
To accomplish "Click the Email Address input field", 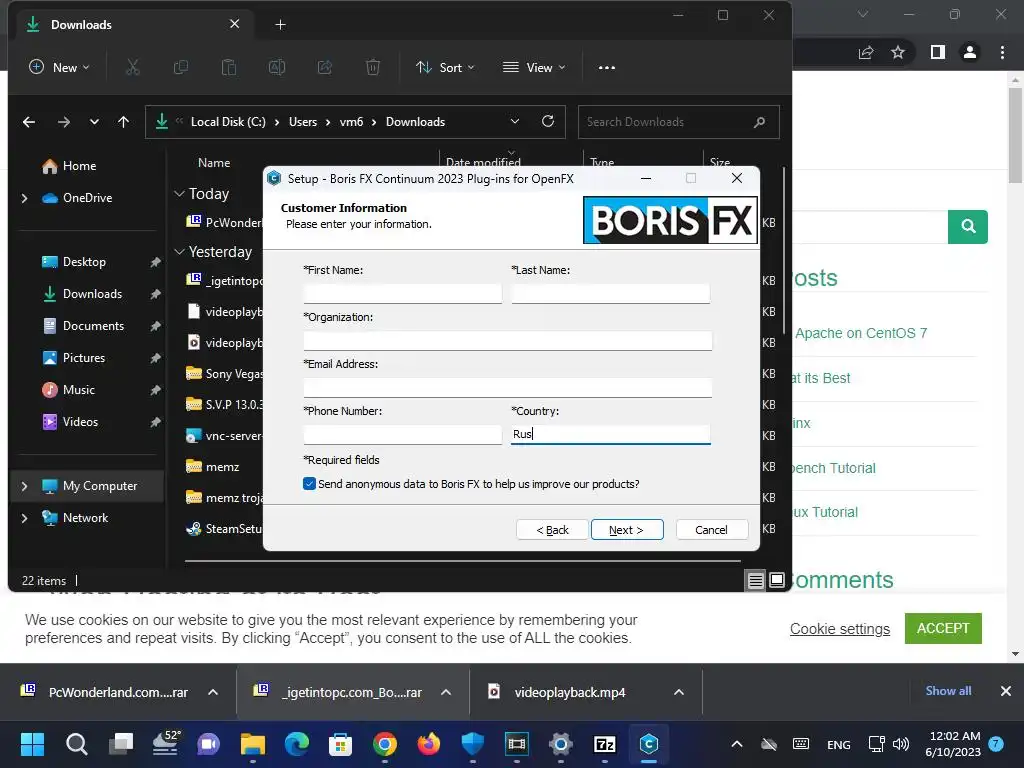I will point(507,387).
